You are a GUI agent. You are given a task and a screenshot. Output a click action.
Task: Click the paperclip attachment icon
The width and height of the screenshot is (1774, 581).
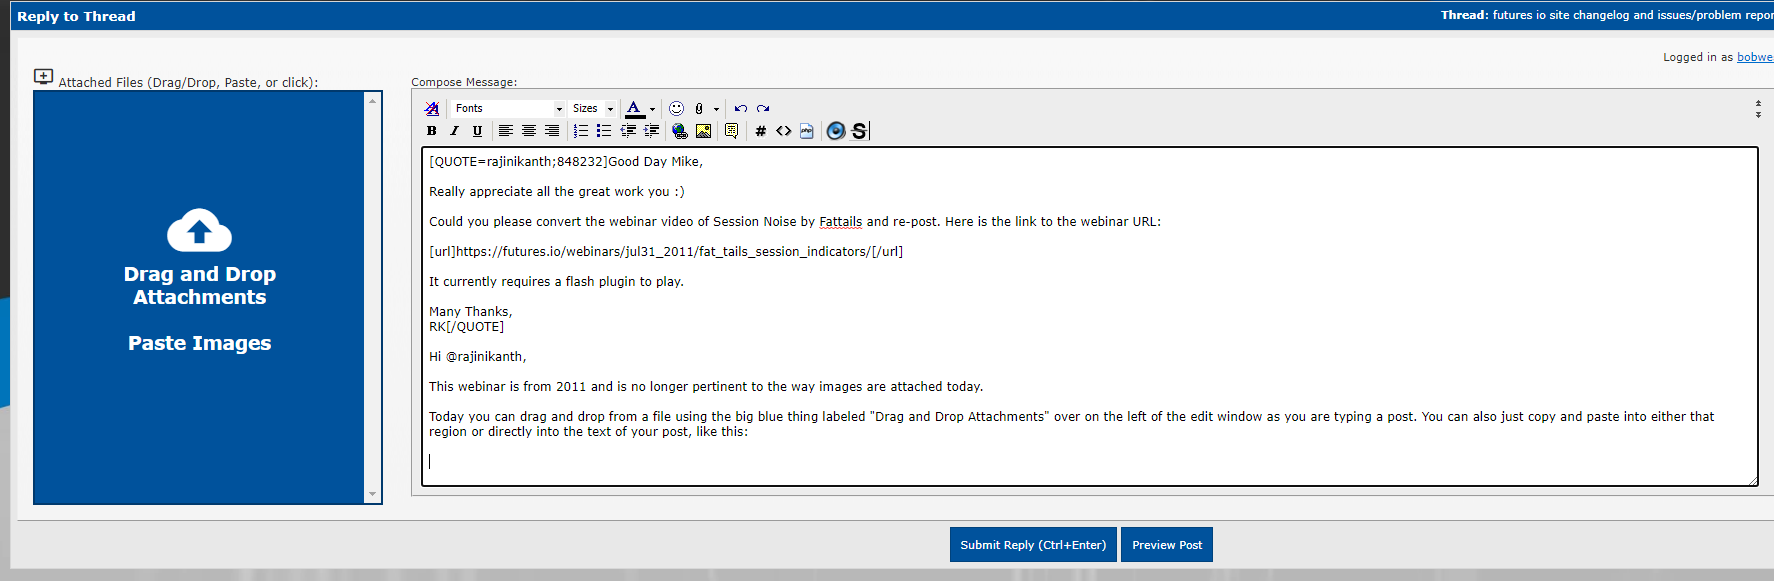tap(699, 108)
